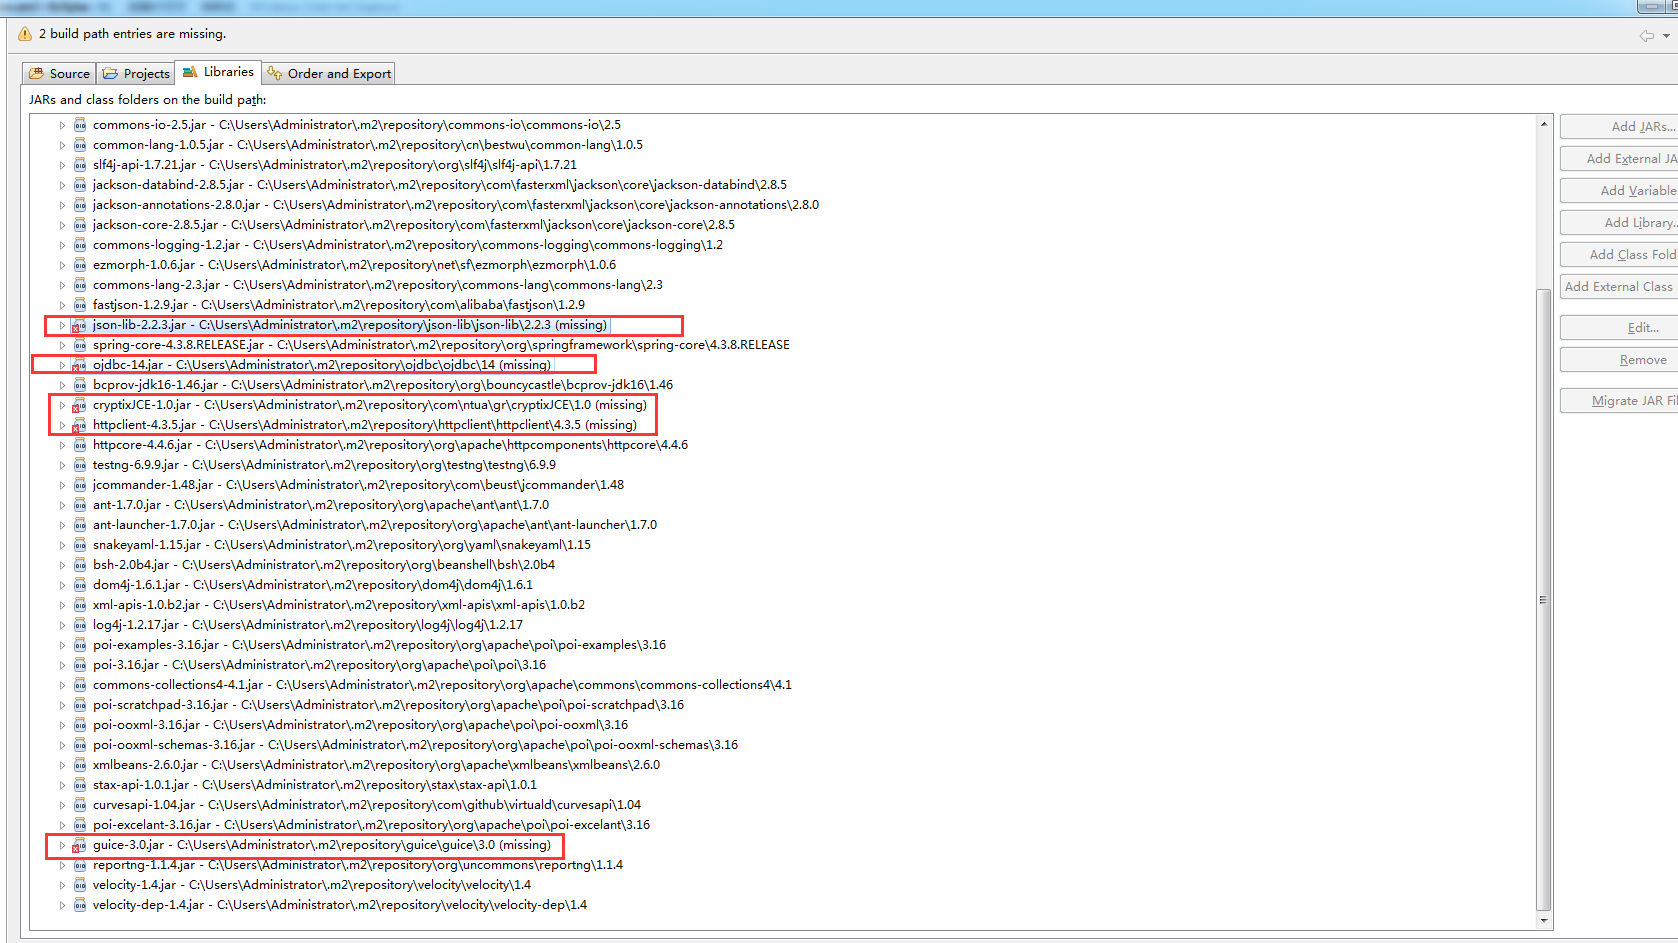1678x943 pixels.
Task: Click the list scrollbar down arrow
Action: [1544, 921]
